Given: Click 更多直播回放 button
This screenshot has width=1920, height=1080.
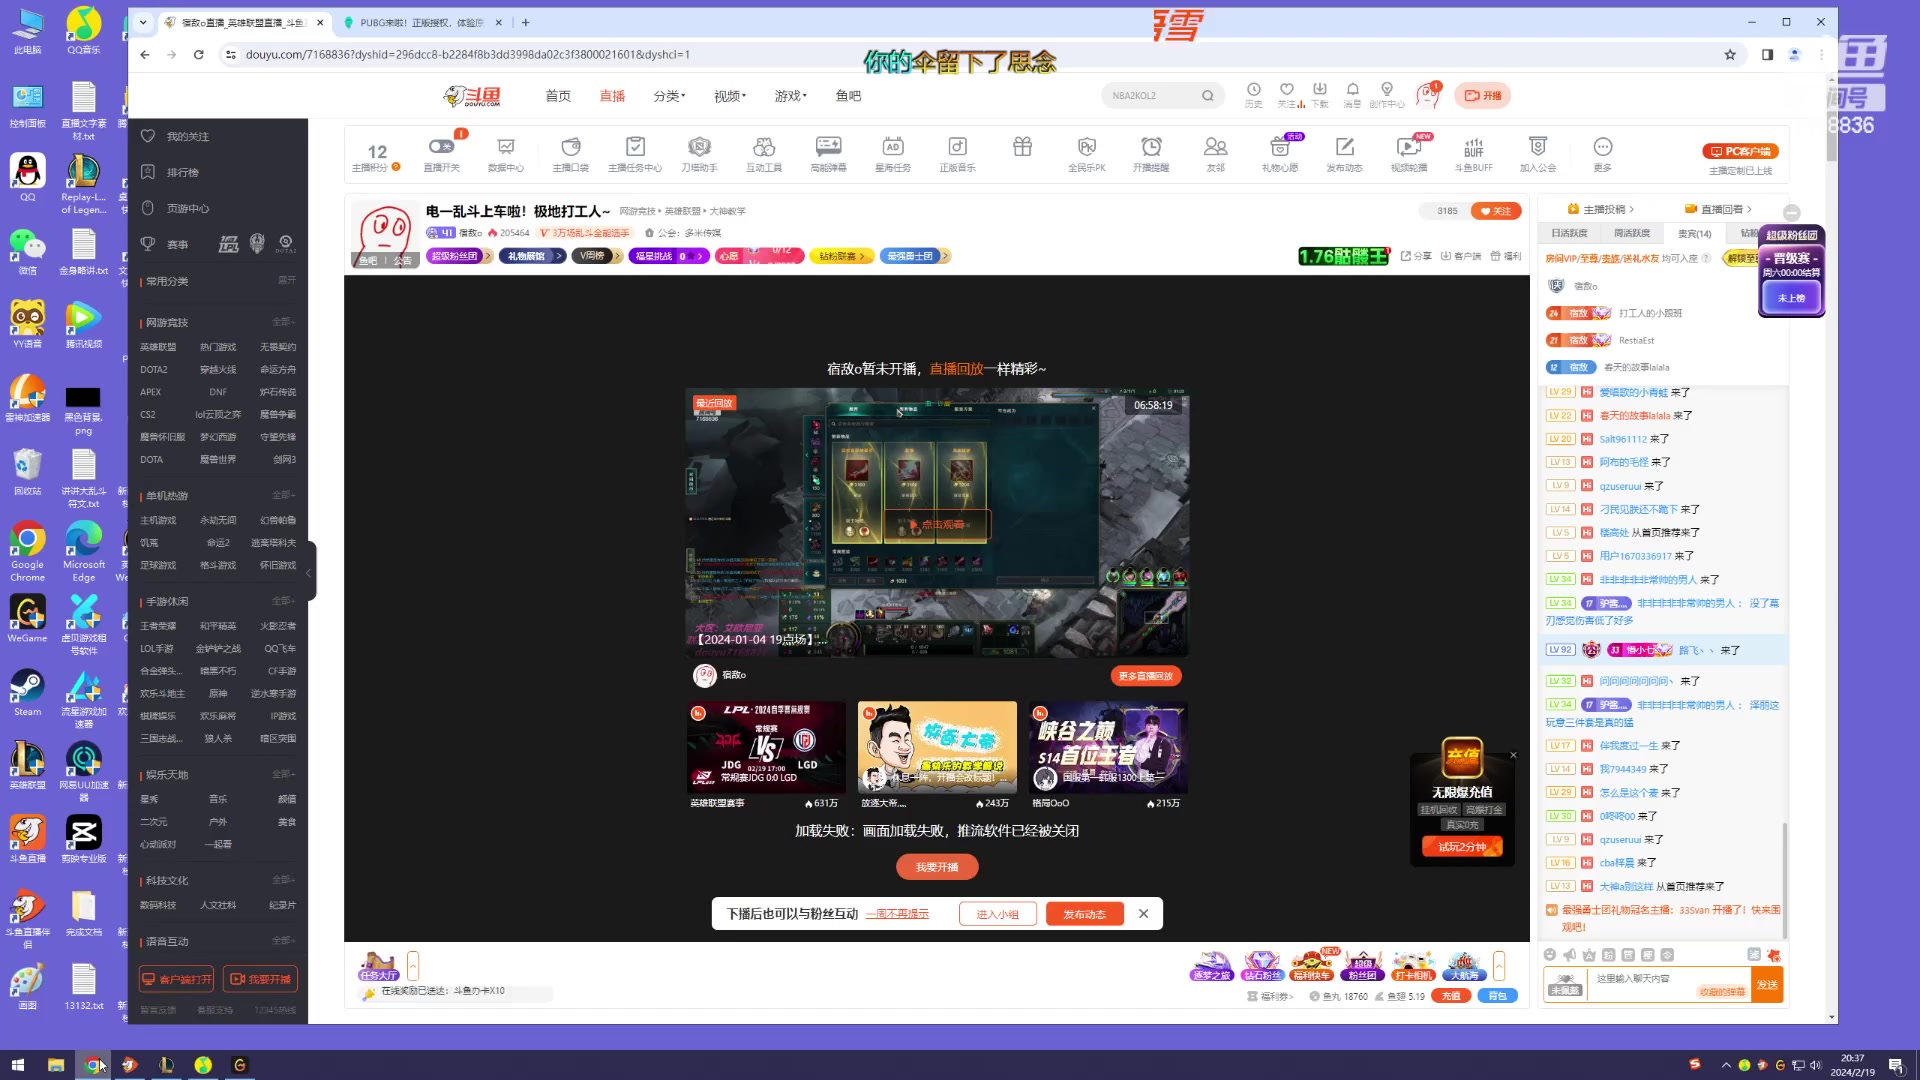Looking at the screenshot, I should pos(1146,676).
